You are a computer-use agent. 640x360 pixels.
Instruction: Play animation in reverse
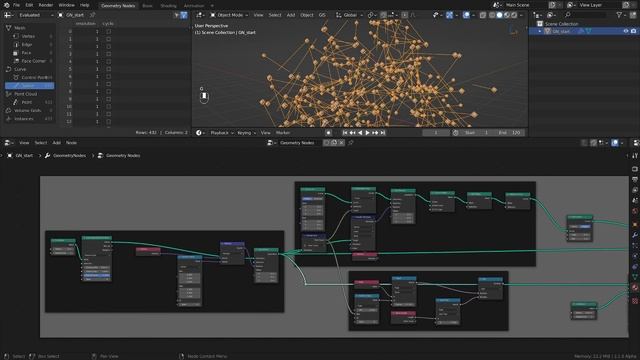[360, 133]
